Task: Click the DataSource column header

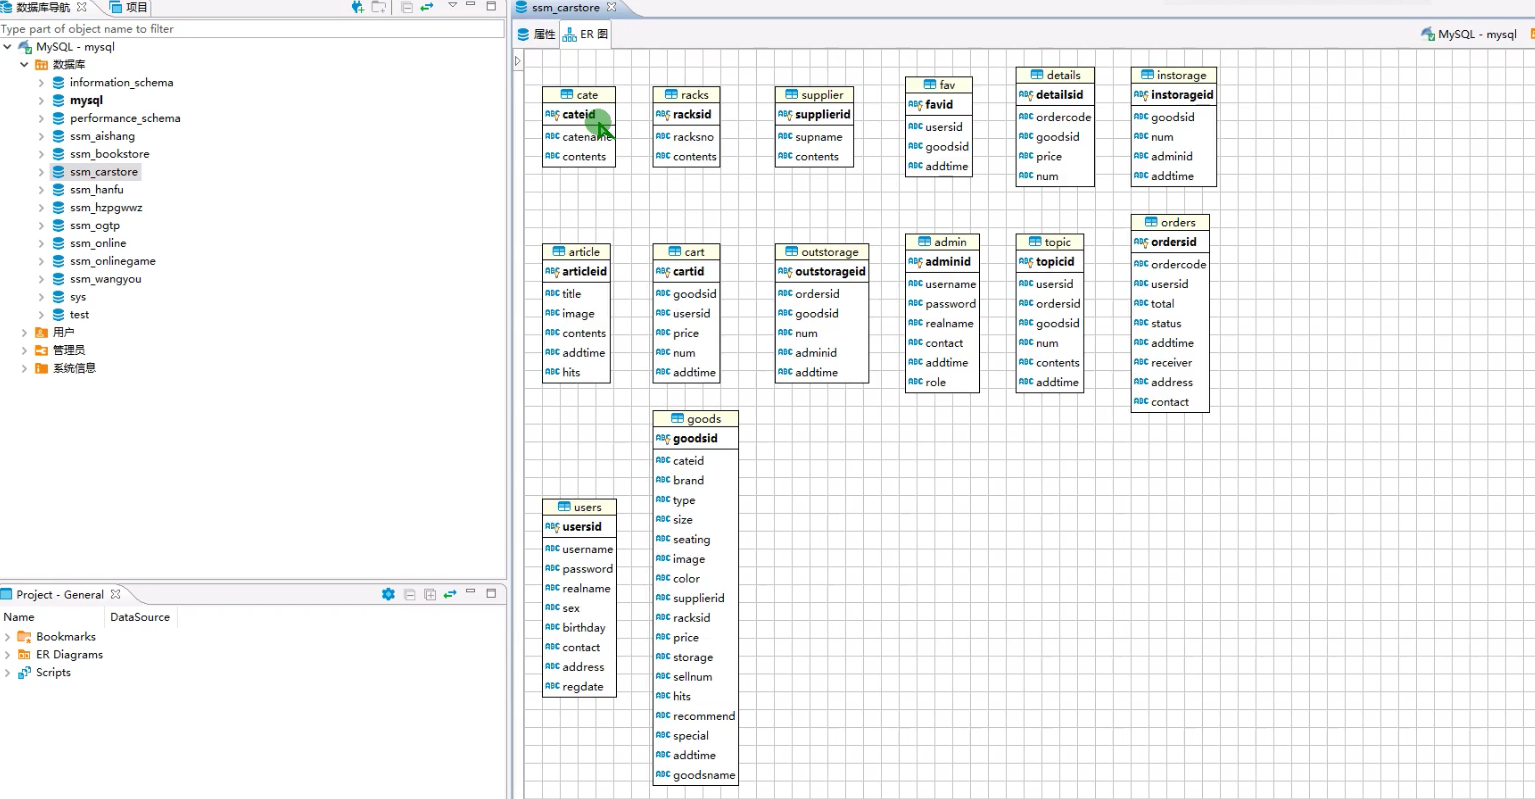Action: [140, 617]
